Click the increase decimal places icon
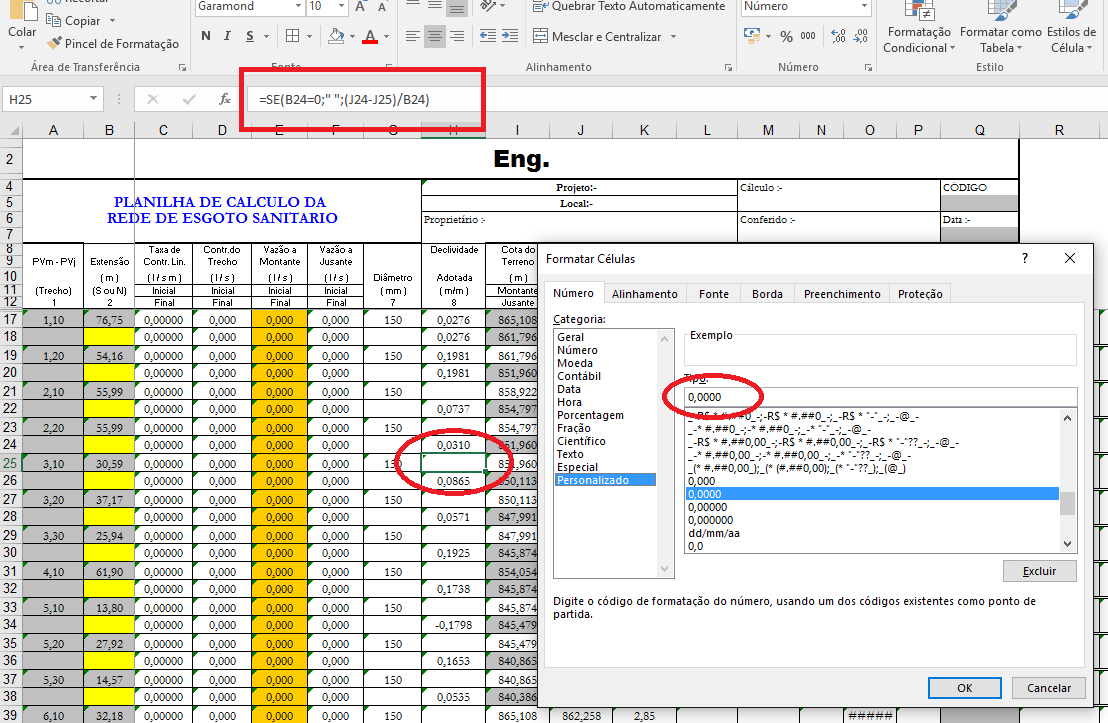The image size is (1108, 723). (839, 36)
